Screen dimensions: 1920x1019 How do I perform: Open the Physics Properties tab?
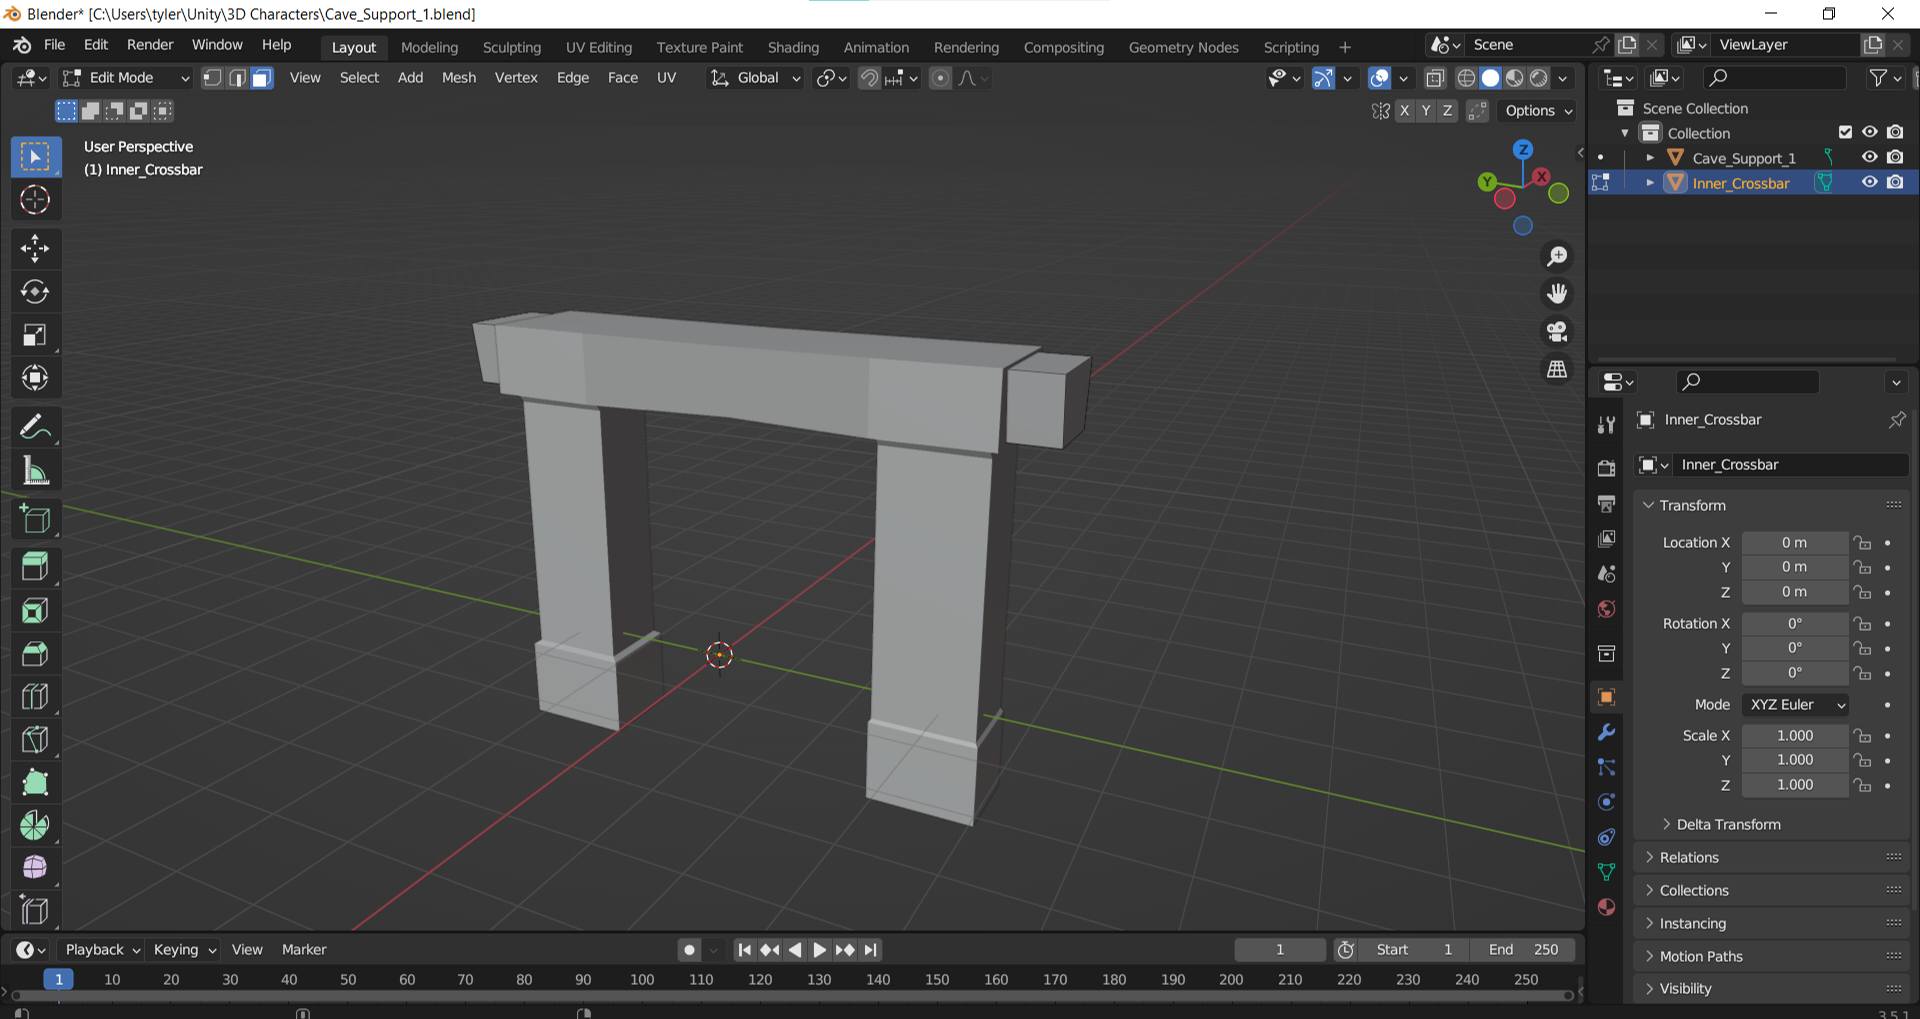click(1607, 801)
